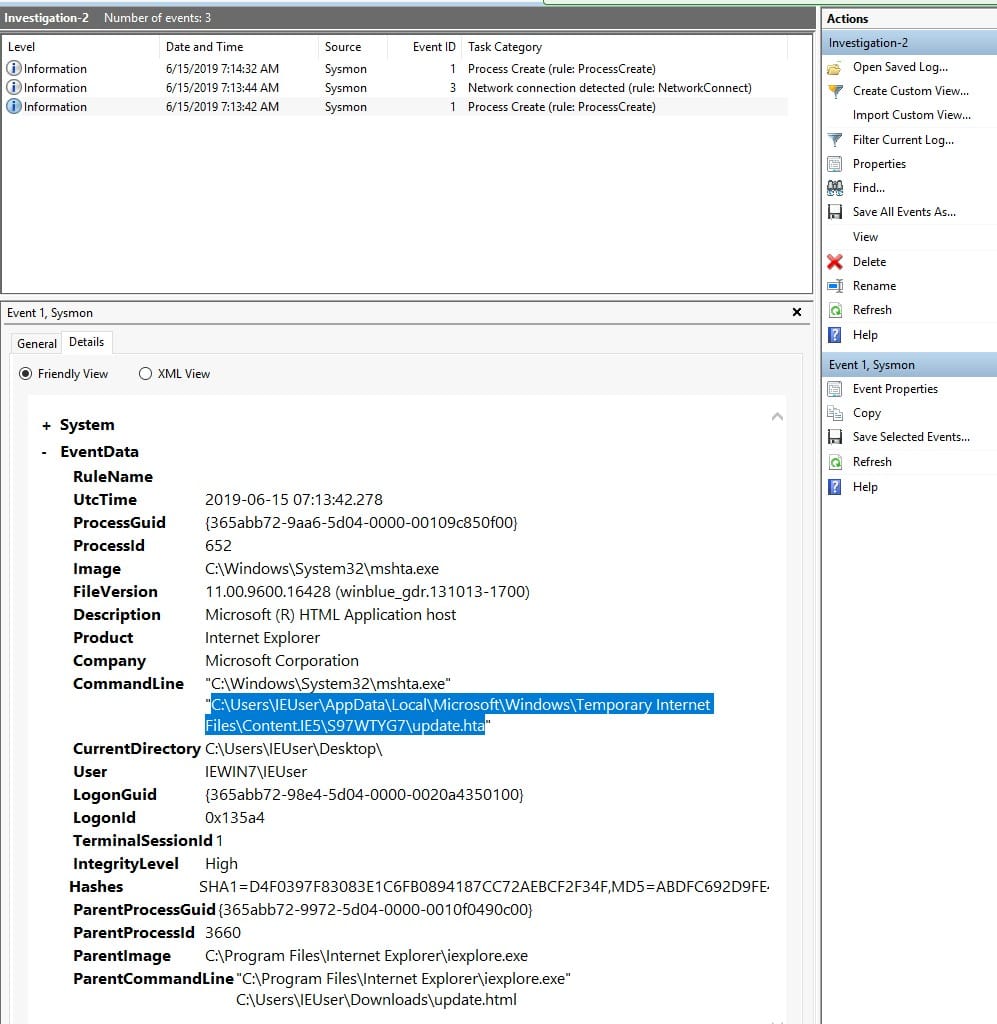Click information icon of 7:13:42 AM event

click(x=14, y=106)
